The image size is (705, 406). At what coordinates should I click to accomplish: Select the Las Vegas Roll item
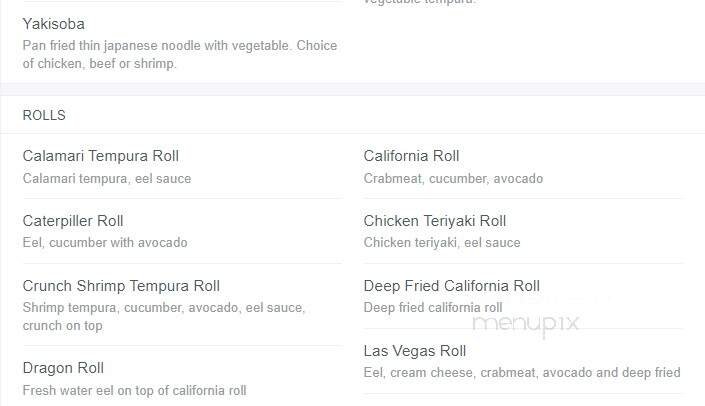click(414, 351)
